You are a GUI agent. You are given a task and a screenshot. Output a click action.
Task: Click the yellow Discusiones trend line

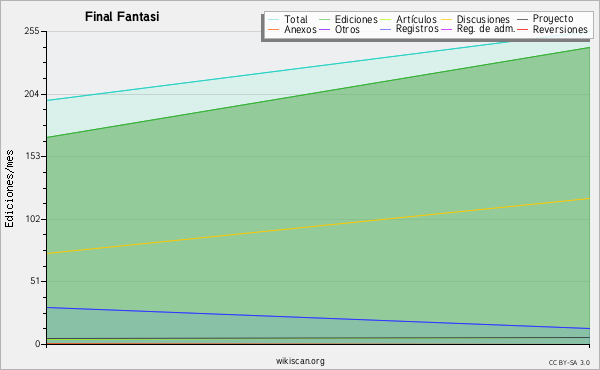[318, 226]
